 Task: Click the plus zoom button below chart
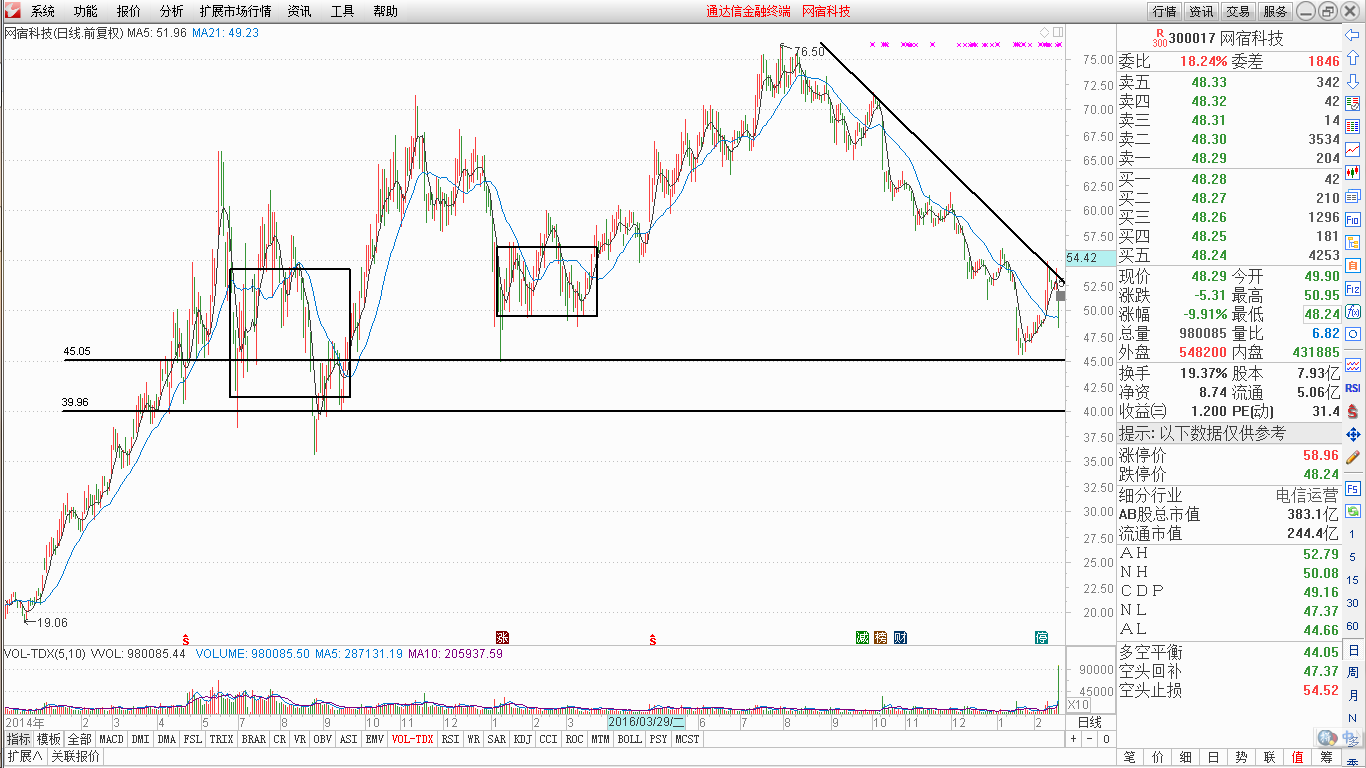pos(1073,739)
